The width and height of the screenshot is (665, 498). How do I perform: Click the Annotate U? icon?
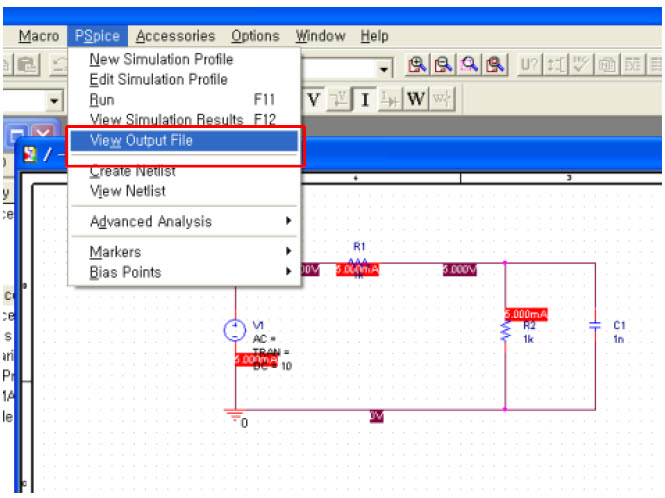coord(529,65)
